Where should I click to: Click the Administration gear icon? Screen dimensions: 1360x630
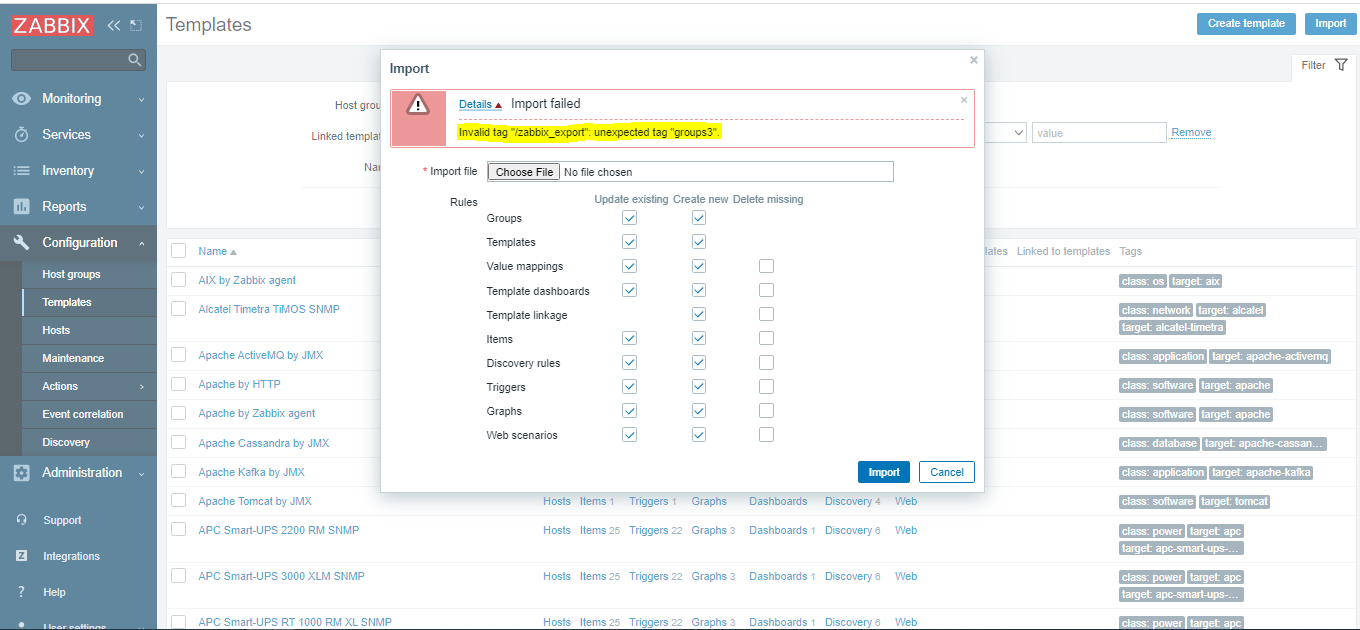tap(21, 473)
